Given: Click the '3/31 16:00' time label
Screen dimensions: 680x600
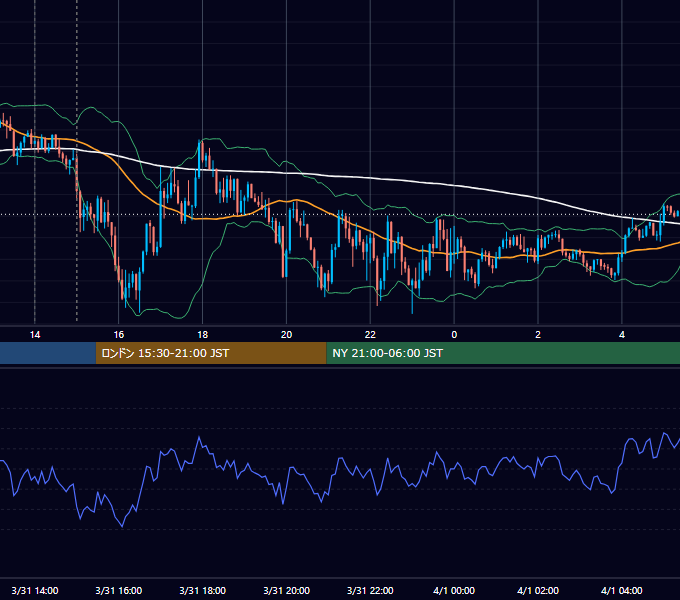Looking at the screenshot, I should click(118, 590).
